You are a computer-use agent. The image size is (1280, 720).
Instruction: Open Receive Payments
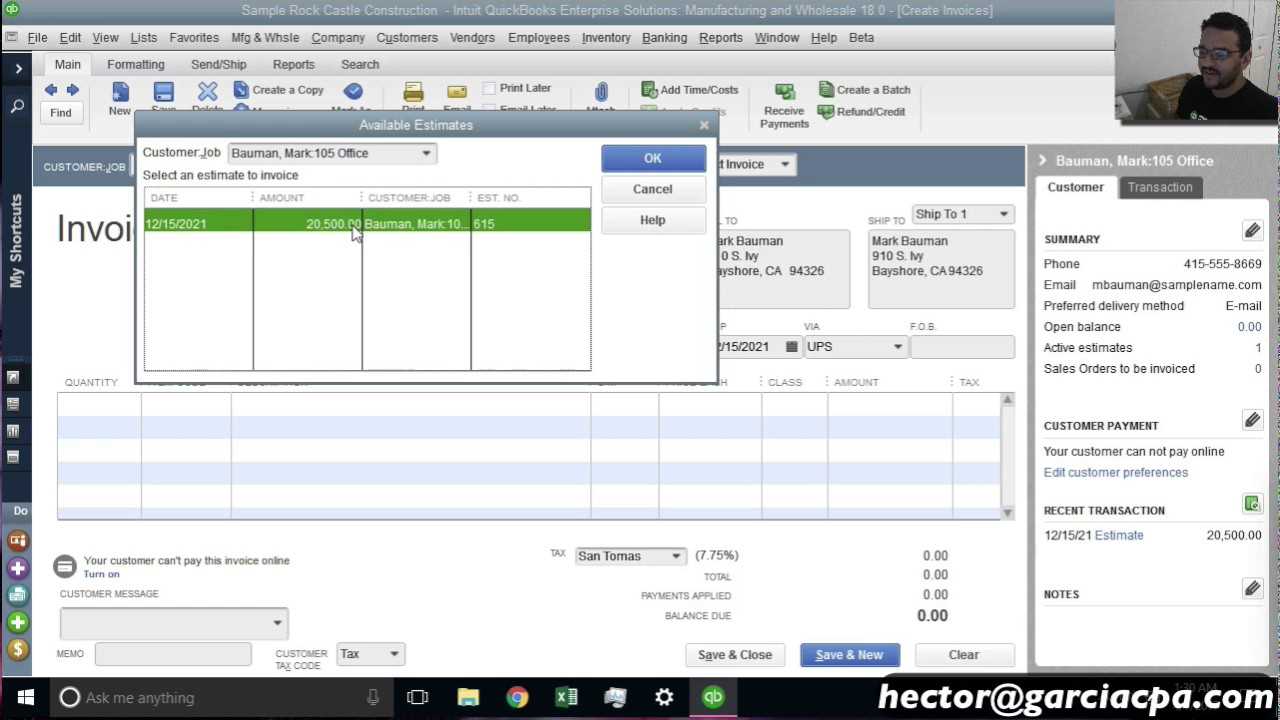[x=784, y=106]
